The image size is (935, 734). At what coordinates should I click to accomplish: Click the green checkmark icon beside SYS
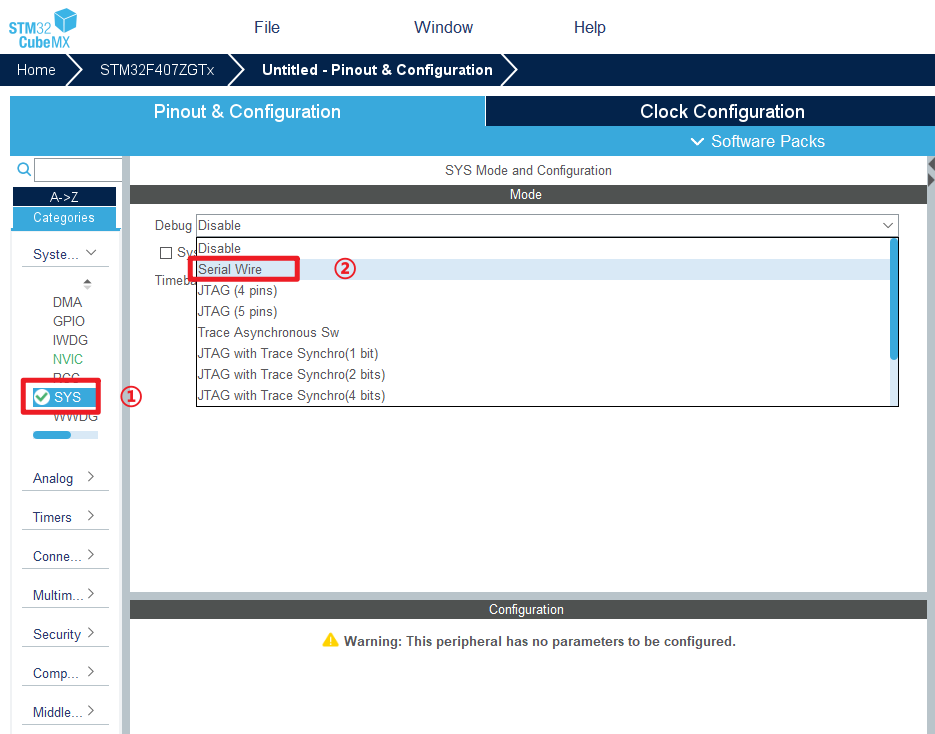(41, 397)
